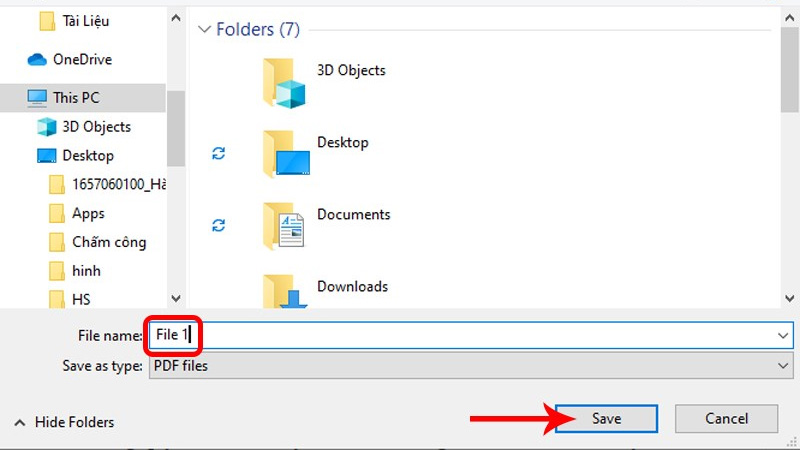Open the File name history dropdown arrow

click(x=783, y=336)
